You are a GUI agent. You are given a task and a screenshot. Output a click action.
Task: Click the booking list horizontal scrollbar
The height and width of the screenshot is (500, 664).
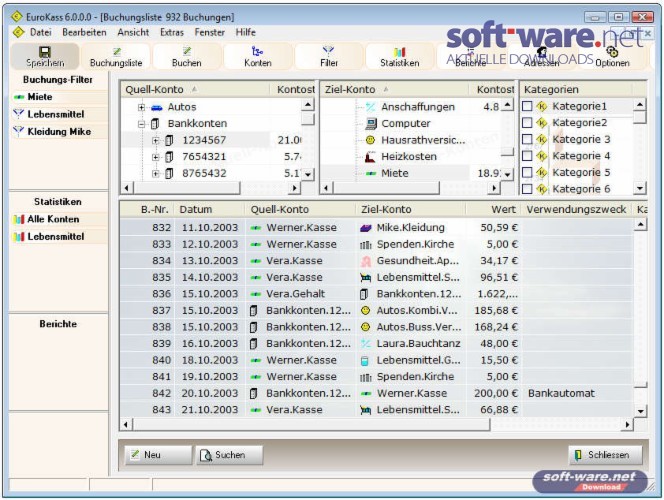click(312, 424)
